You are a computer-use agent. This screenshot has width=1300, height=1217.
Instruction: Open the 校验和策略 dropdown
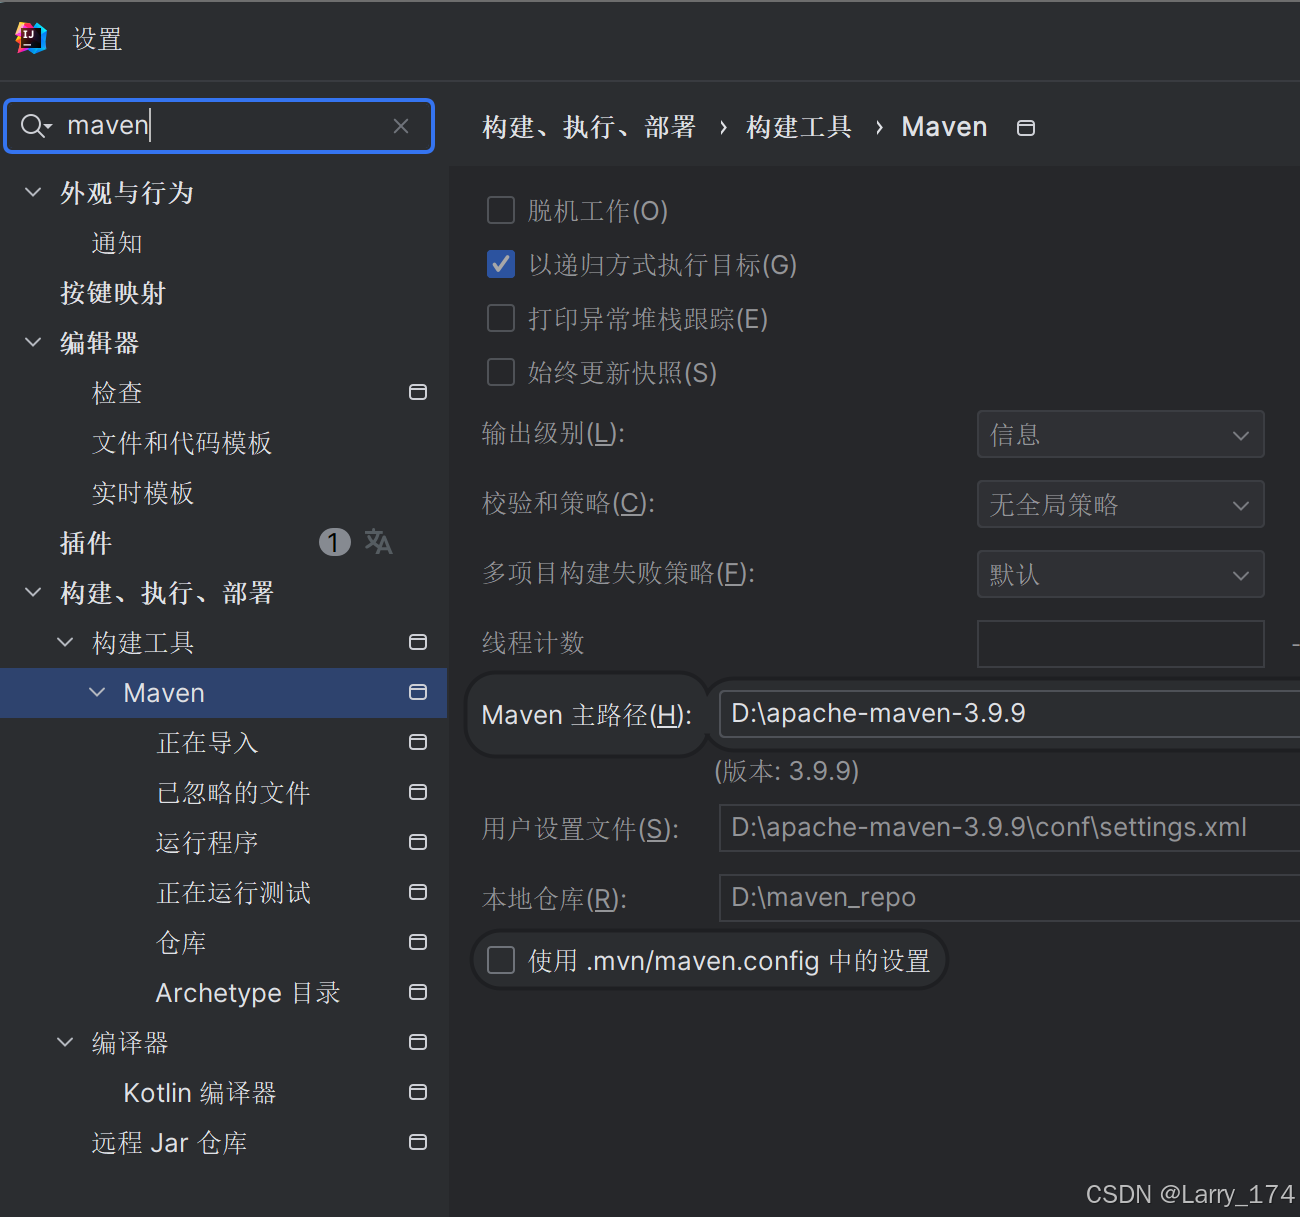coord(1120,504)
